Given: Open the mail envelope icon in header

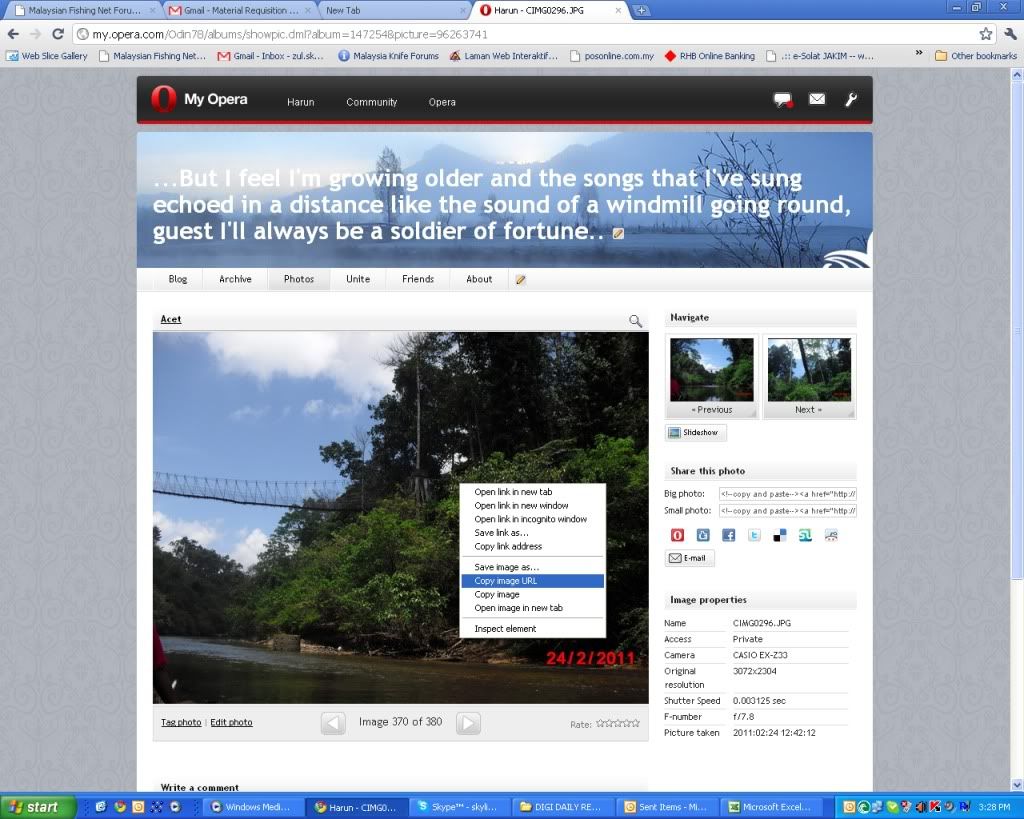Looking at the screenshot, I should tap(817, 100).
